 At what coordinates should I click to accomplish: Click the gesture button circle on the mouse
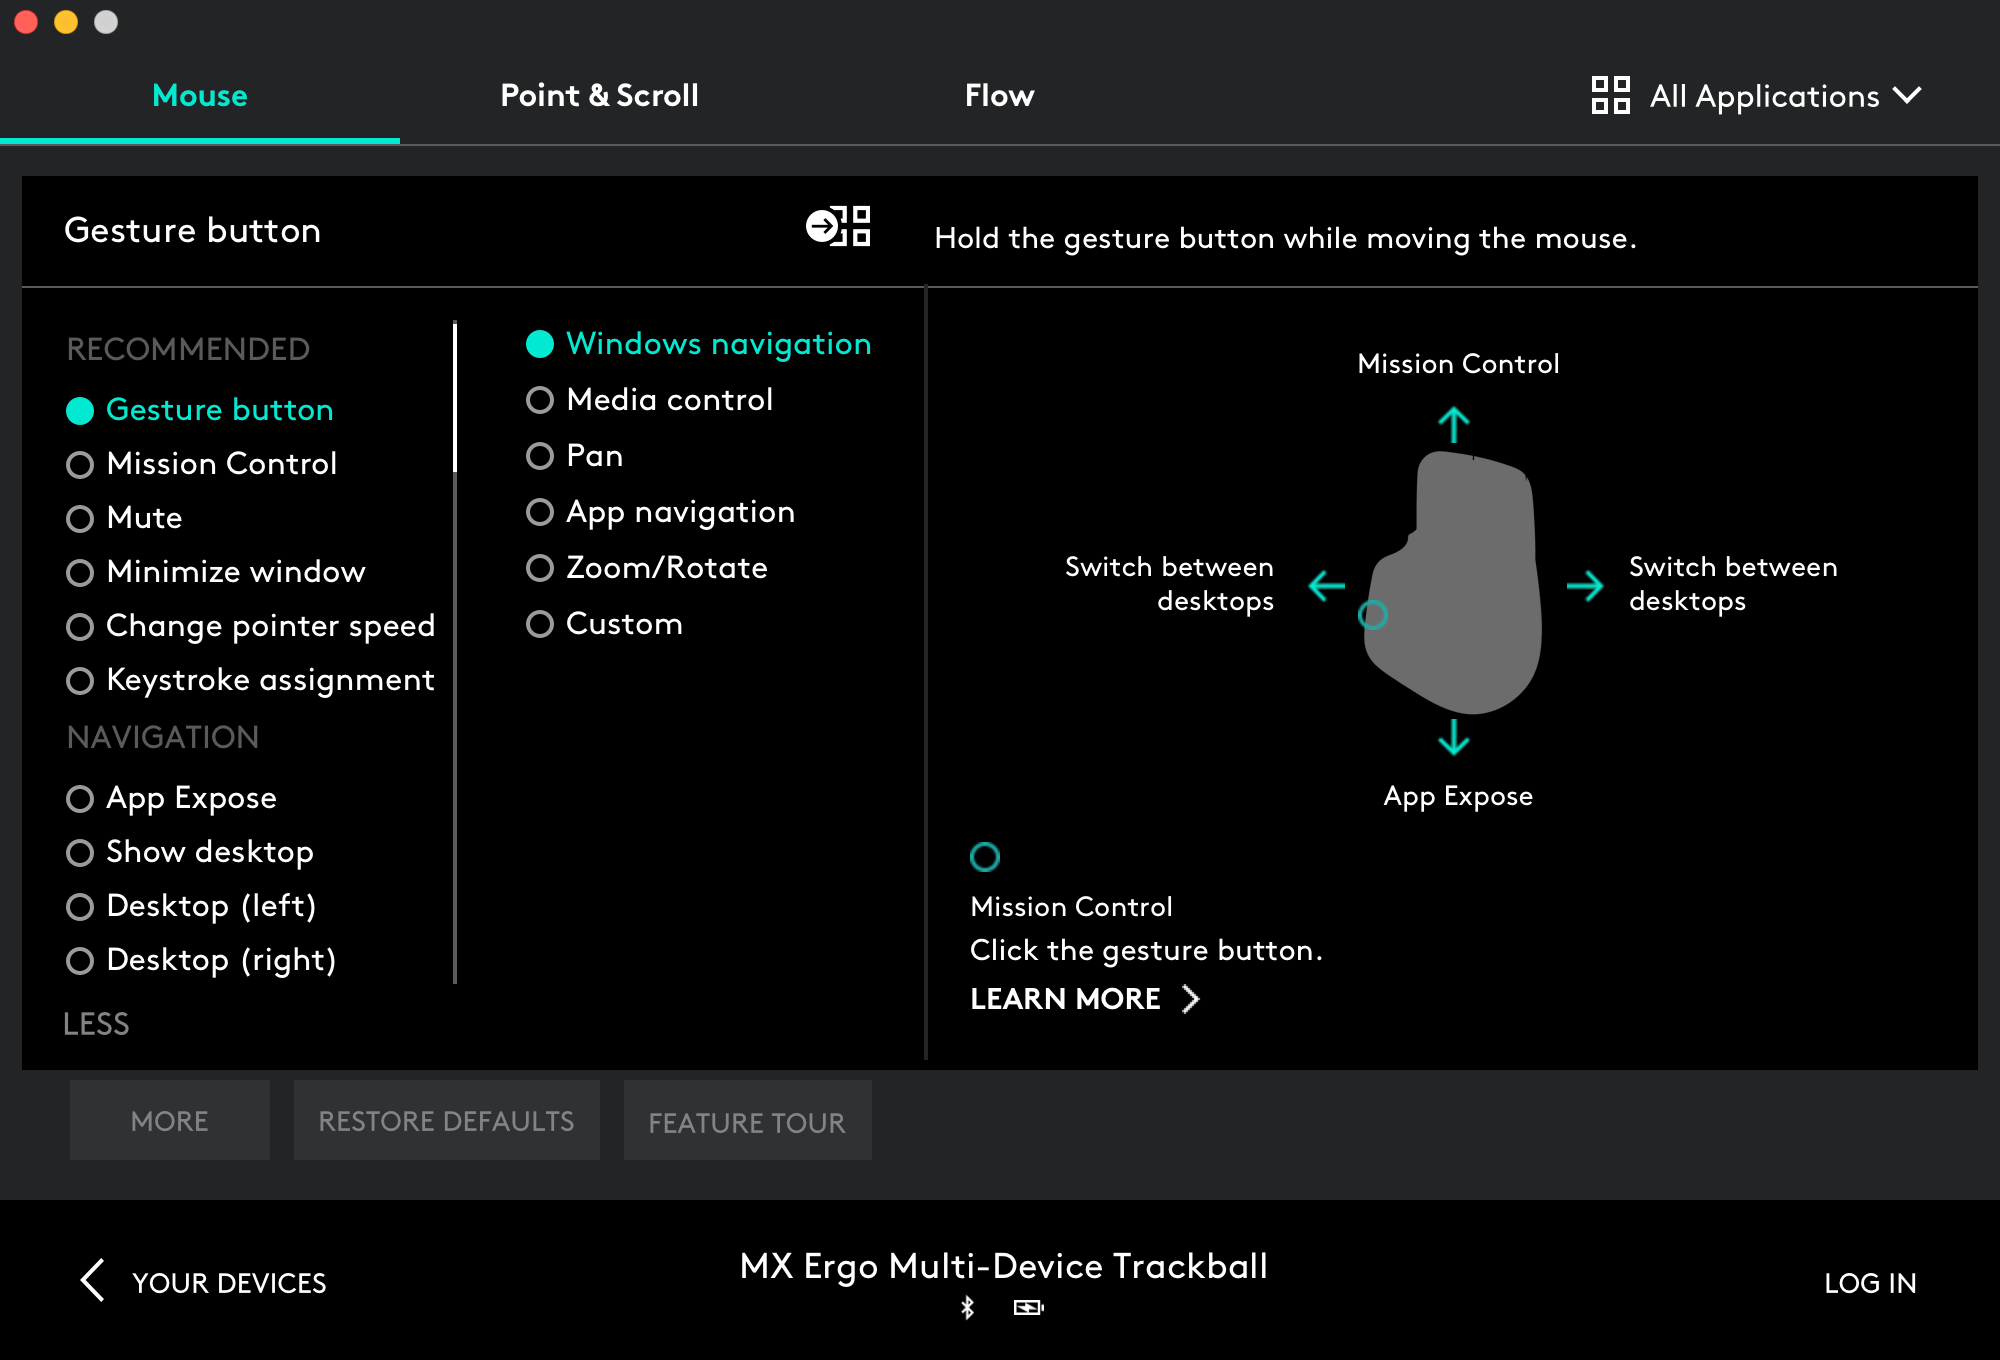[x=1372, y=615]
